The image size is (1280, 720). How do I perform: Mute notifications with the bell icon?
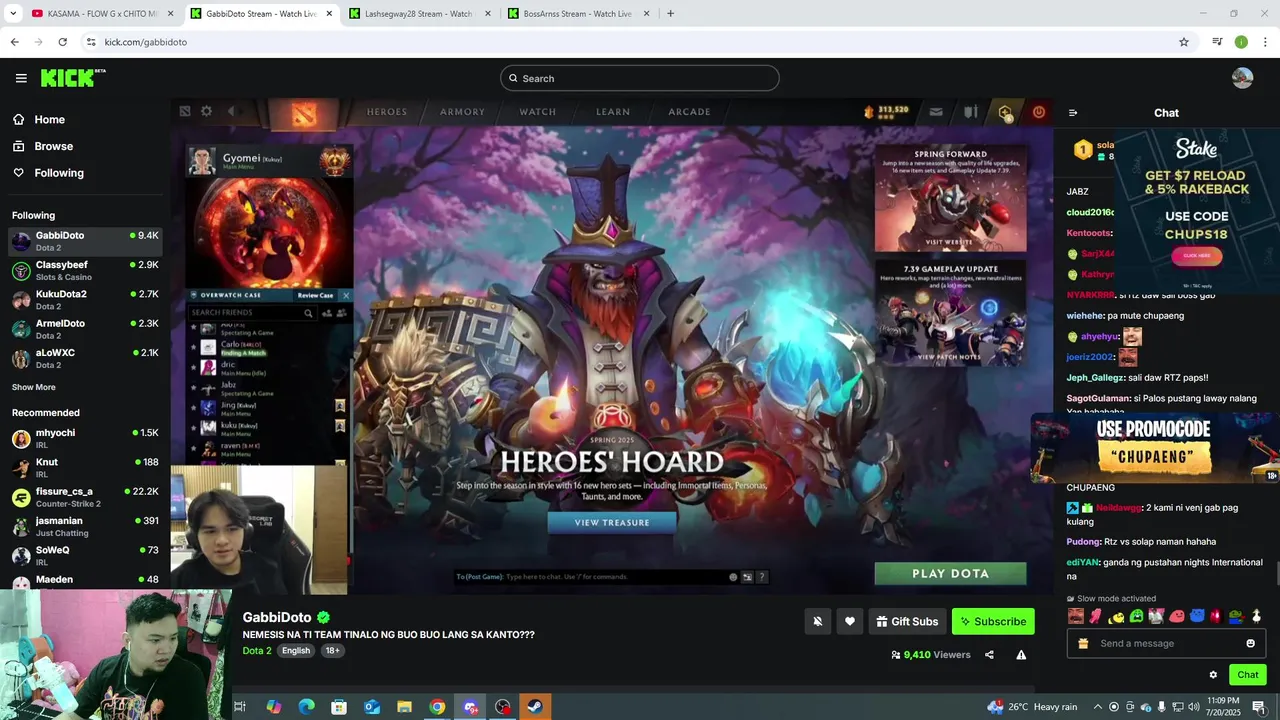pos(817,621)
